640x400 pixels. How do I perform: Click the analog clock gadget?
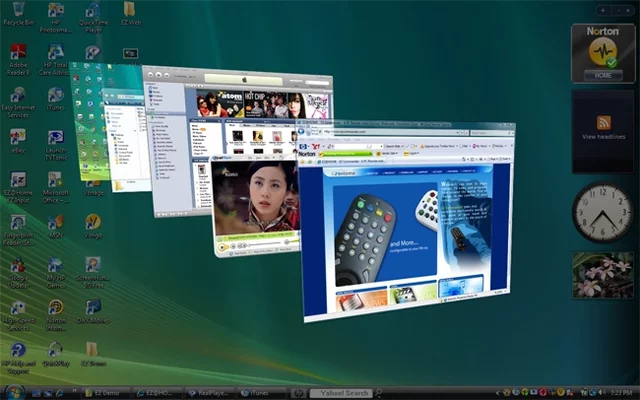pyautogui.click(x=603, y=213)
